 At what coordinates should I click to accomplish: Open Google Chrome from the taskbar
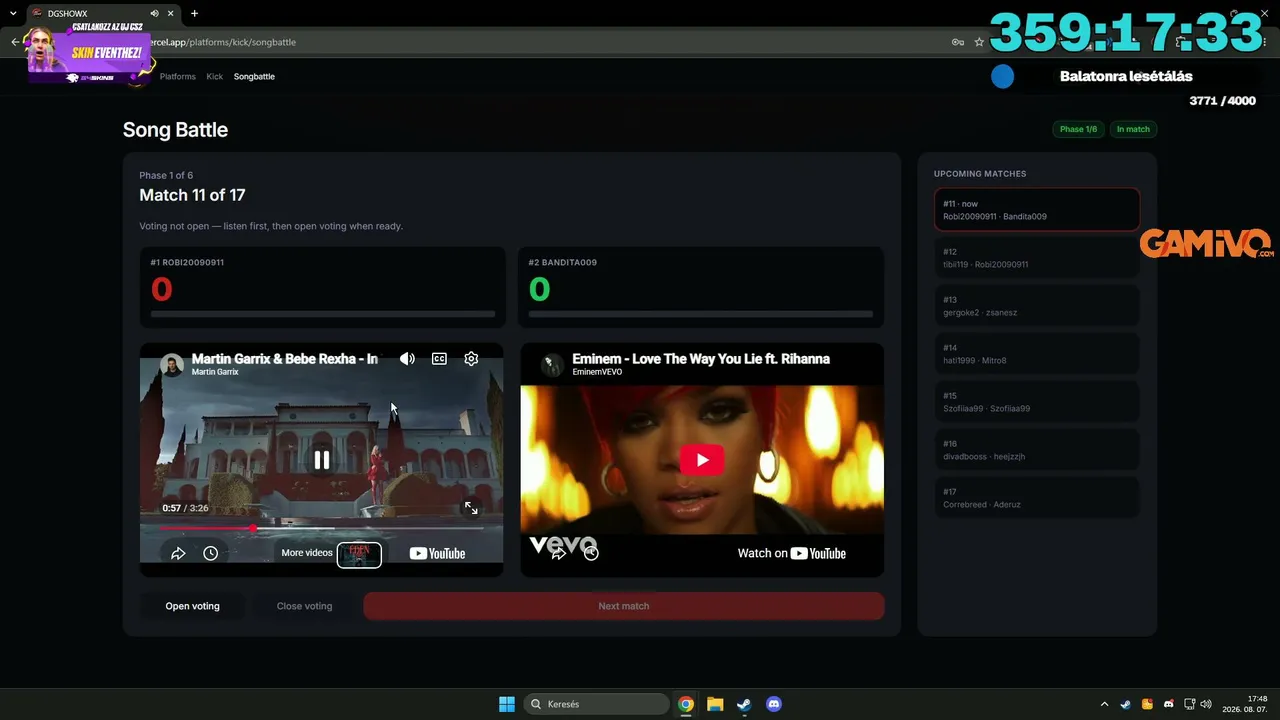(686, 704)
